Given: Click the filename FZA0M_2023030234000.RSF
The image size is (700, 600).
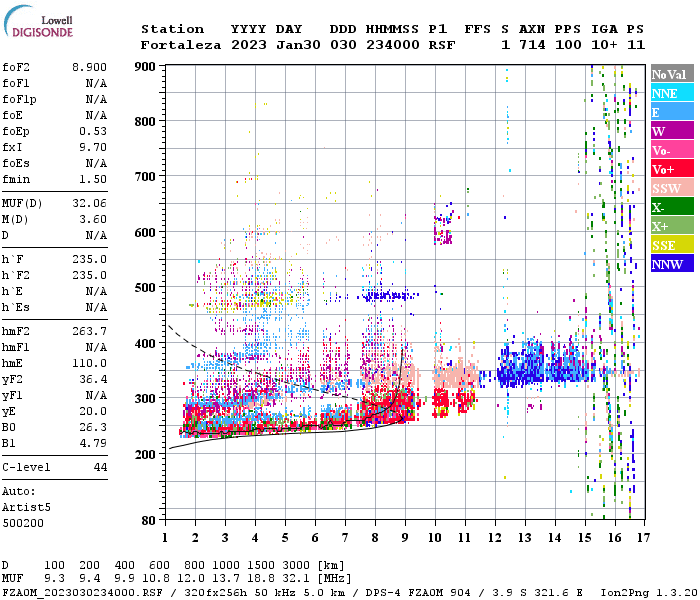Looking at the screenshot, I should (83, 592).
